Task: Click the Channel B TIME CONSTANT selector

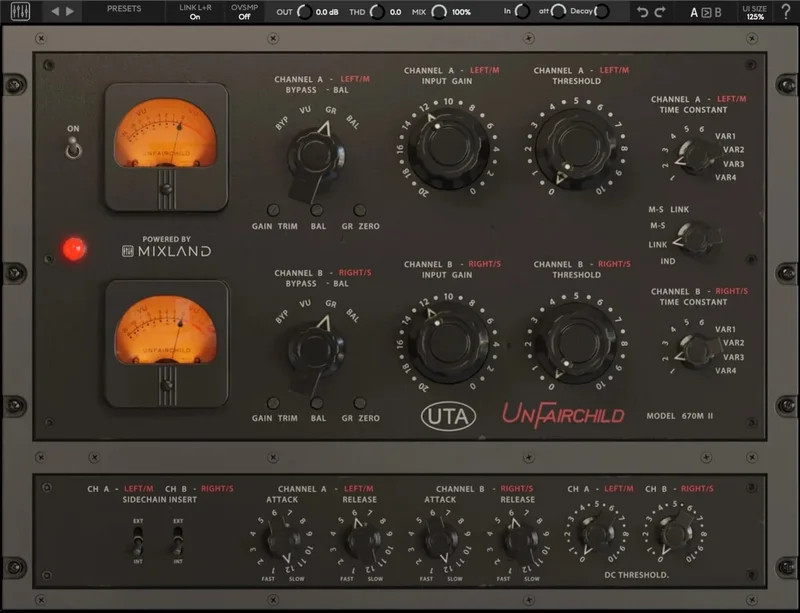Action: point(698,351)
